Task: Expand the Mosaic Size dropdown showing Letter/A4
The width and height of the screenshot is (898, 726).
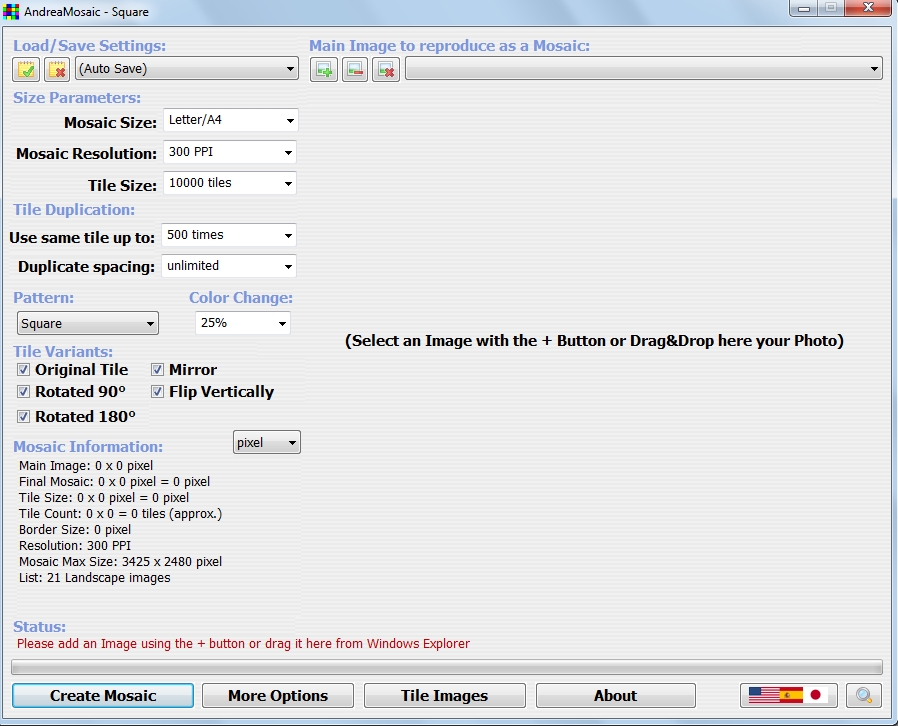Action: (230, 120)
